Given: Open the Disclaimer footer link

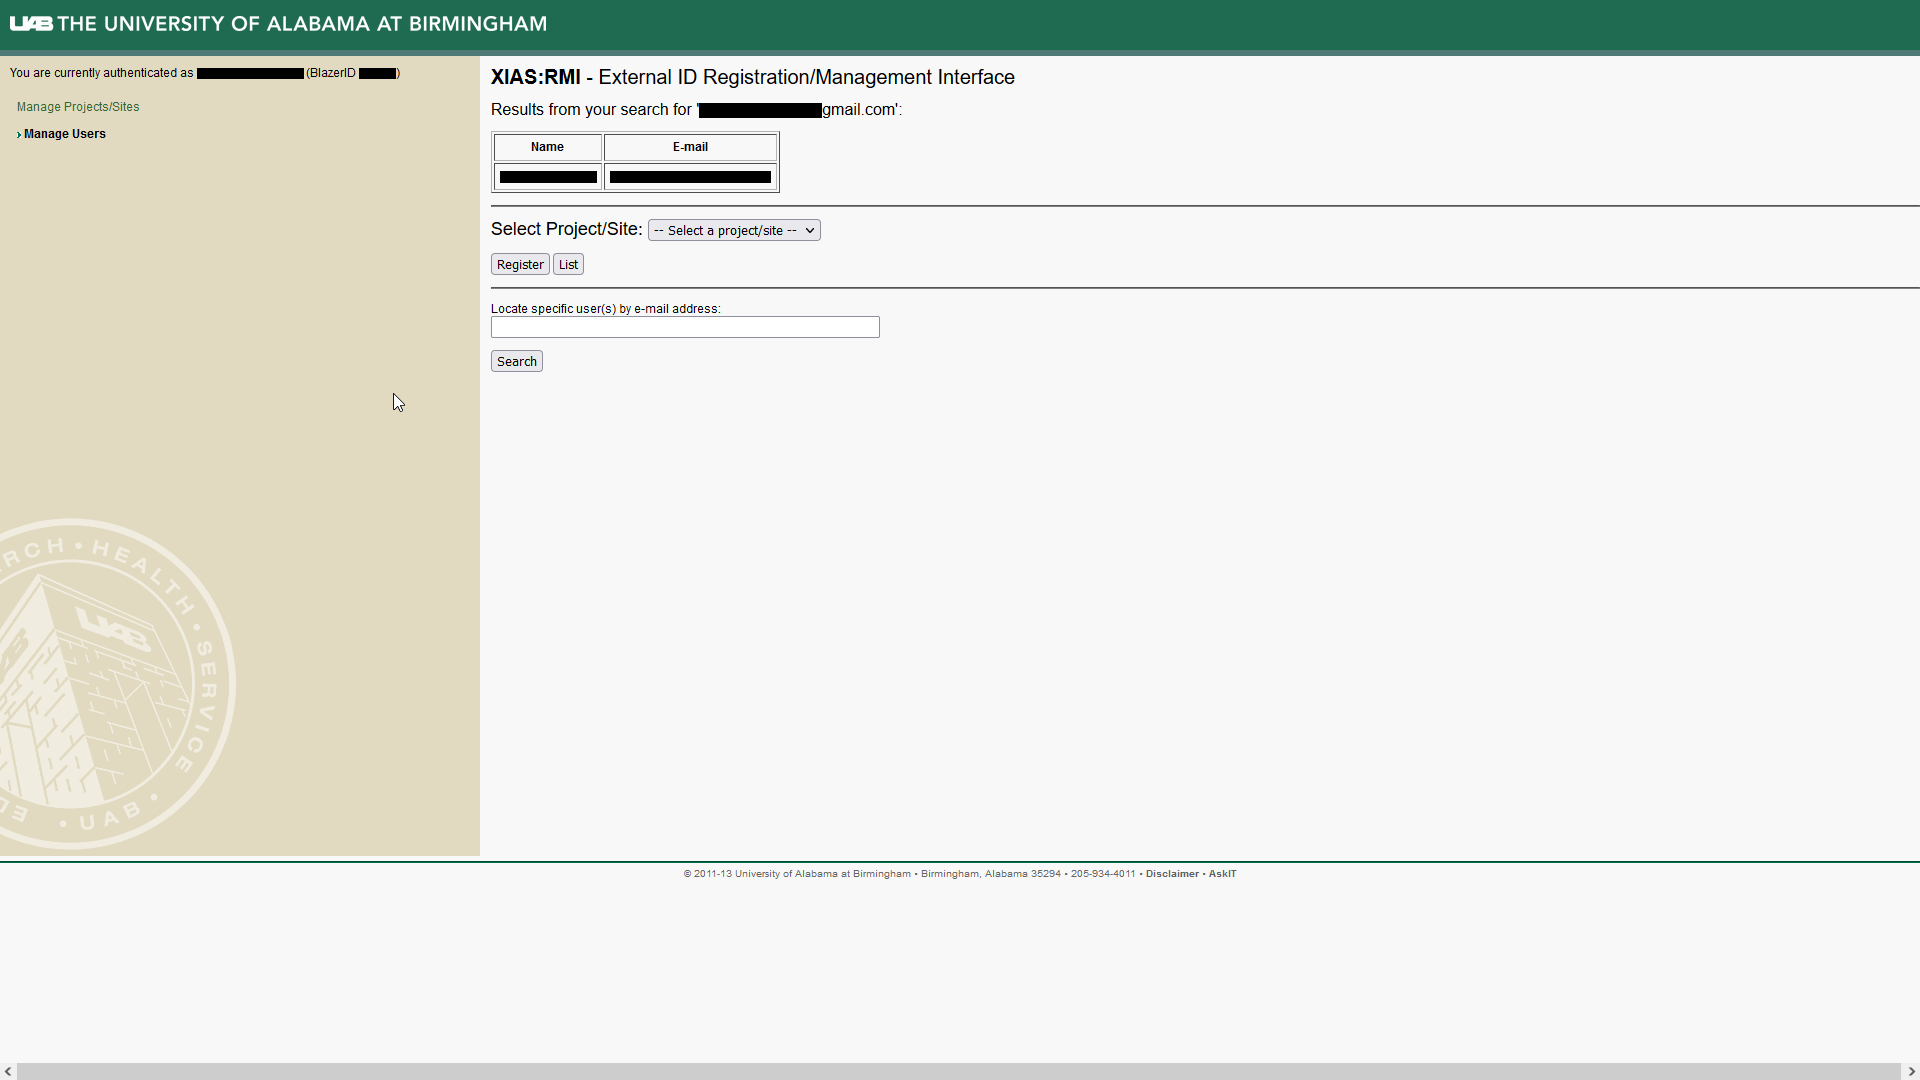Looking at the screenshot, I should coord(1172,874).
